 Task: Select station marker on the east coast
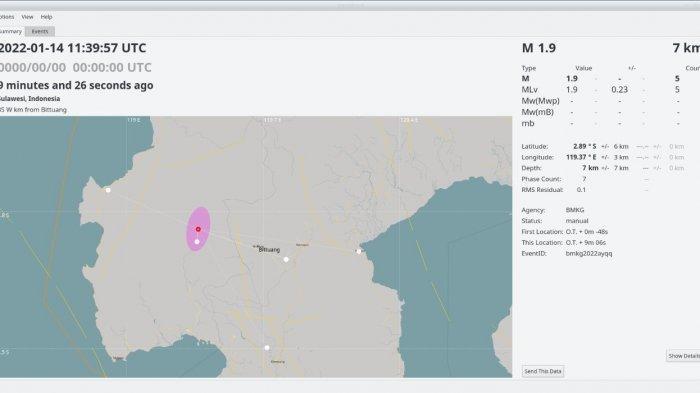pos(358,251)
